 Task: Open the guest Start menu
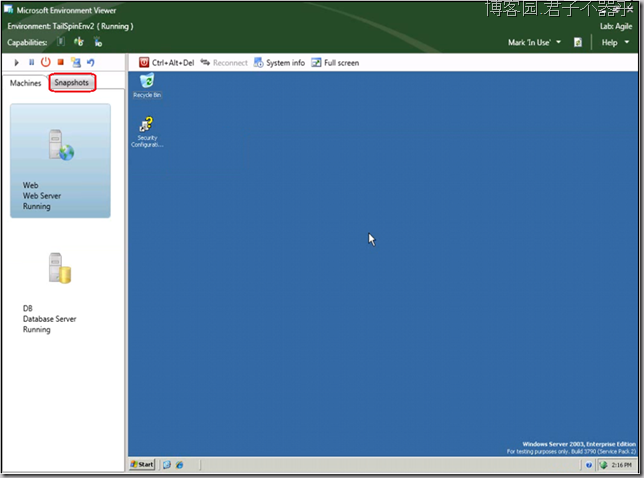142,464
